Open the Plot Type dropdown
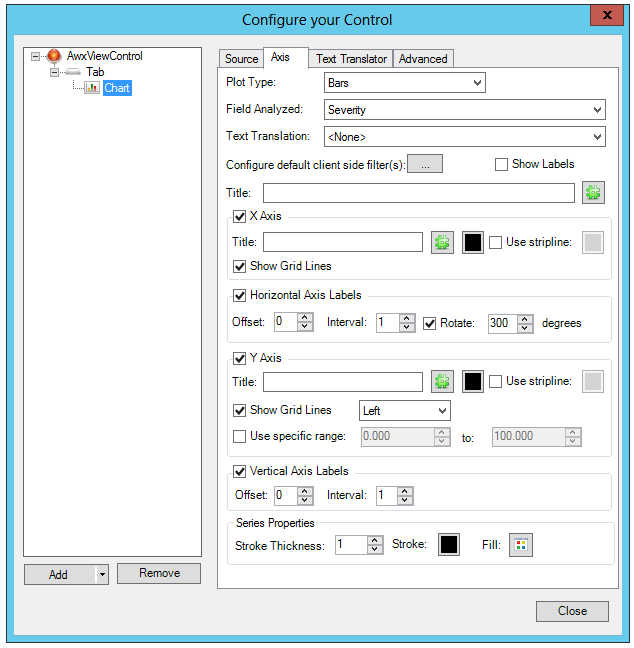This screenshot has width=634, height=648. (404, 83)
